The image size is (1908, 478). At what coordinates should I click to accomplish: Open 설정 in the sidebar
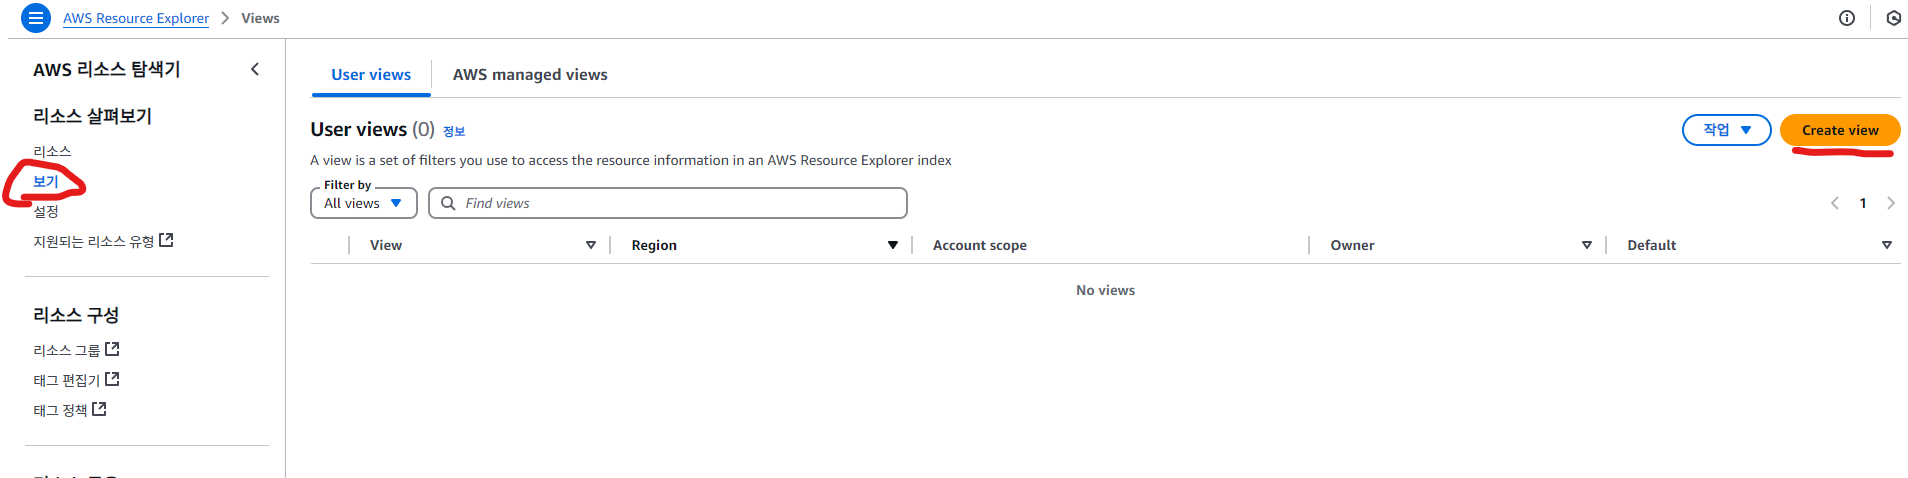(x=46, y=211)
